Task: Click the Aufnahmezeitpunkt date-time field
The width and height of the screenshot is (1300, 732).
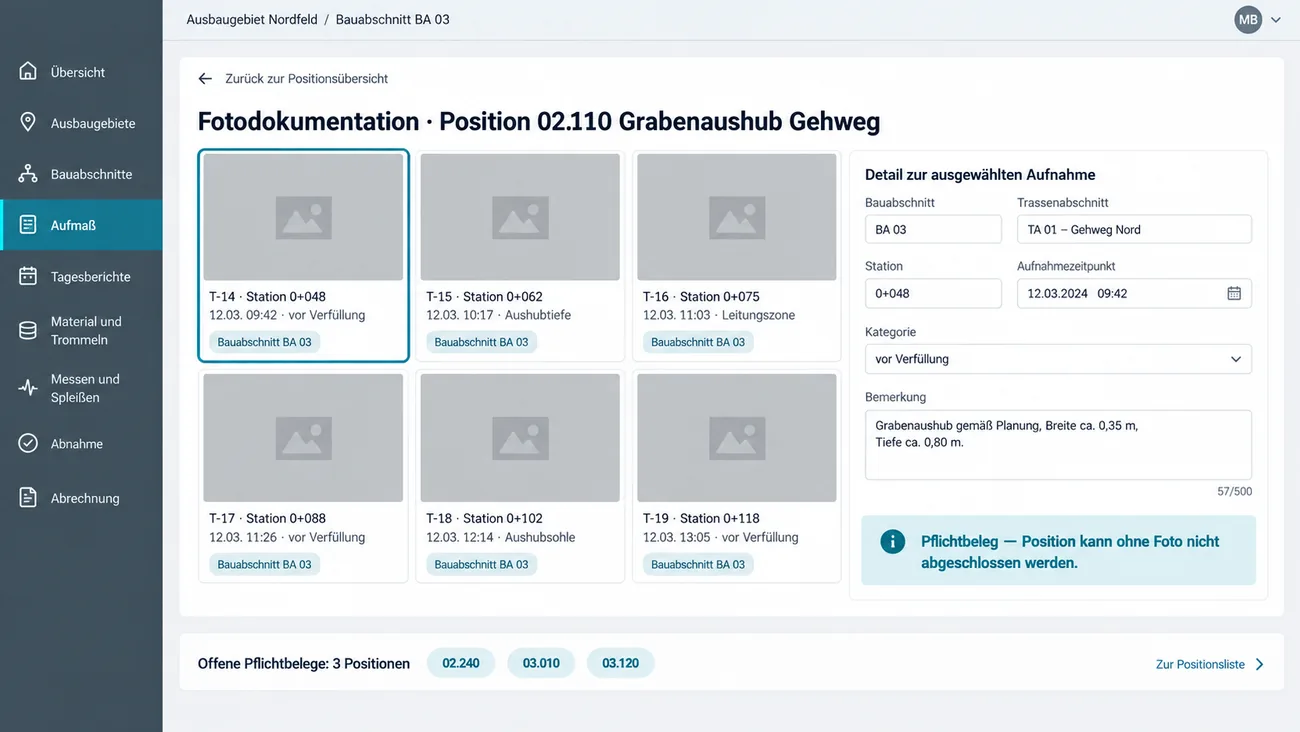Action: [x=1134, y=293]
